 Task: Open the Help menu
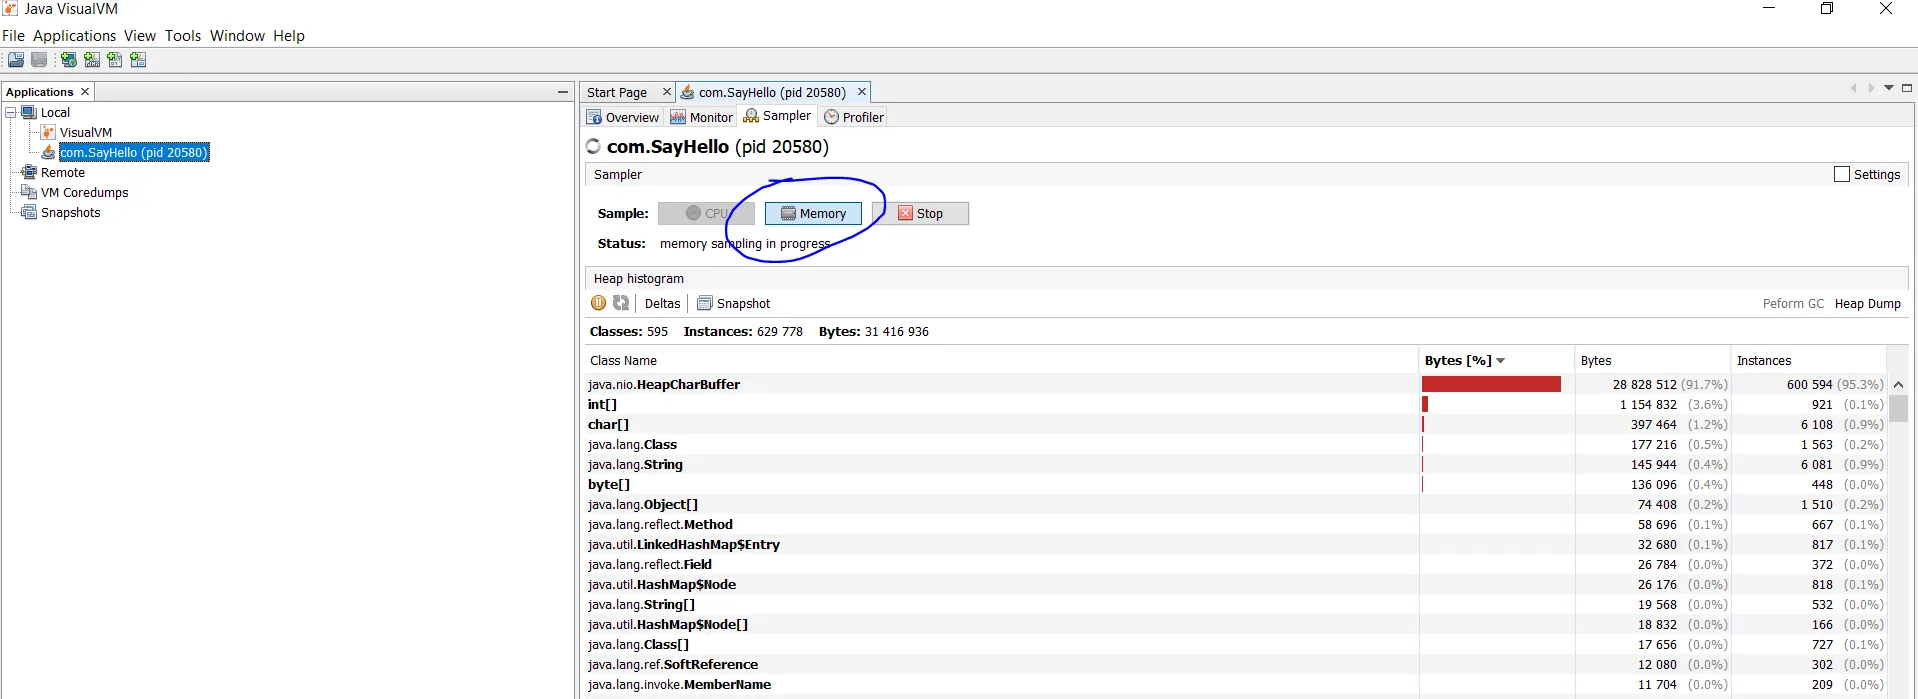click(x=289, y=36)
